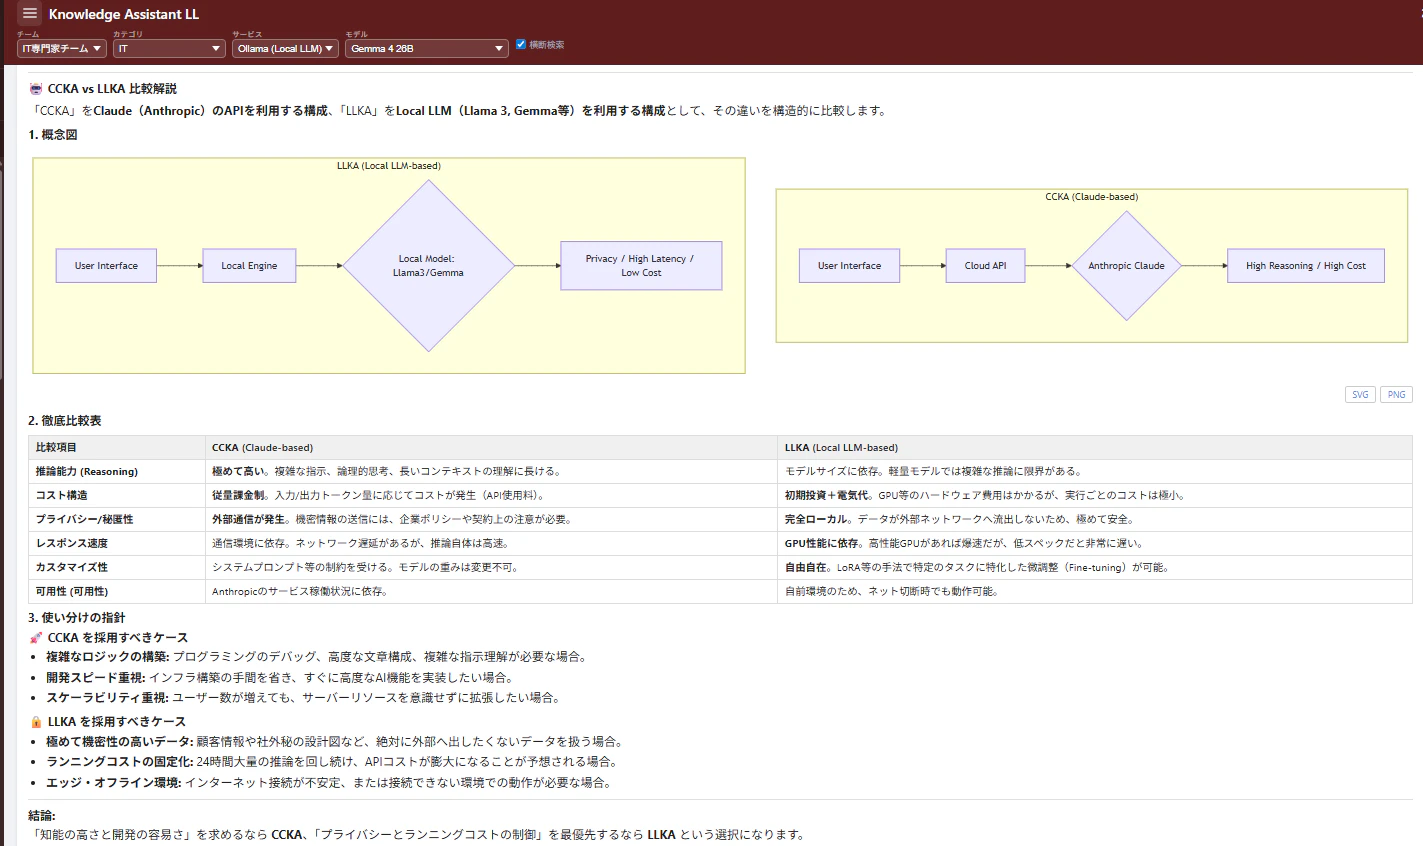The width and height of the screenshot is (1423, 846).
Task: Click the User Interface node in CCKA diagram
Action: tap(849, 265)
